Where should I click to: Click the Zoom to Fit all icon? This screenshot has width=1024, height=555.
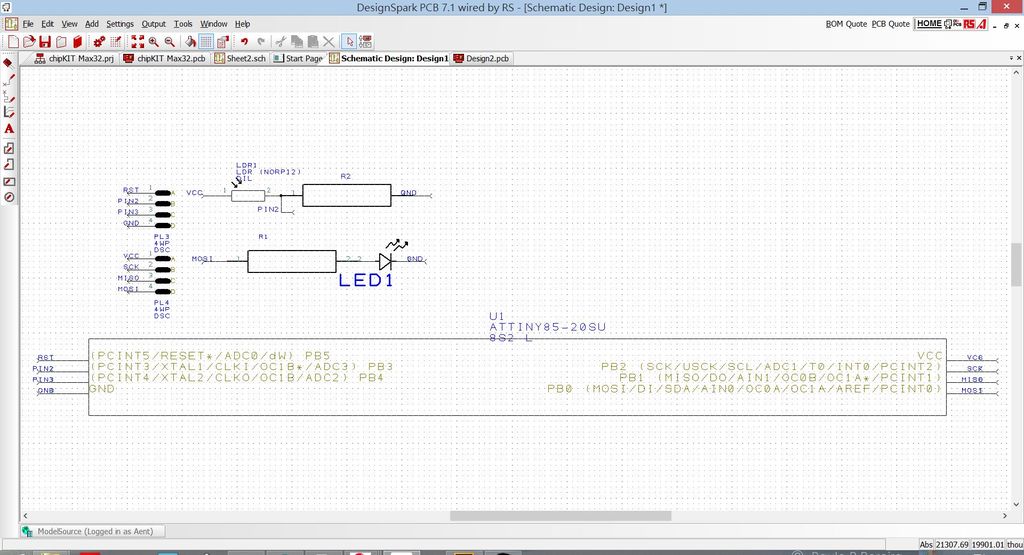(x=138, y=42)
